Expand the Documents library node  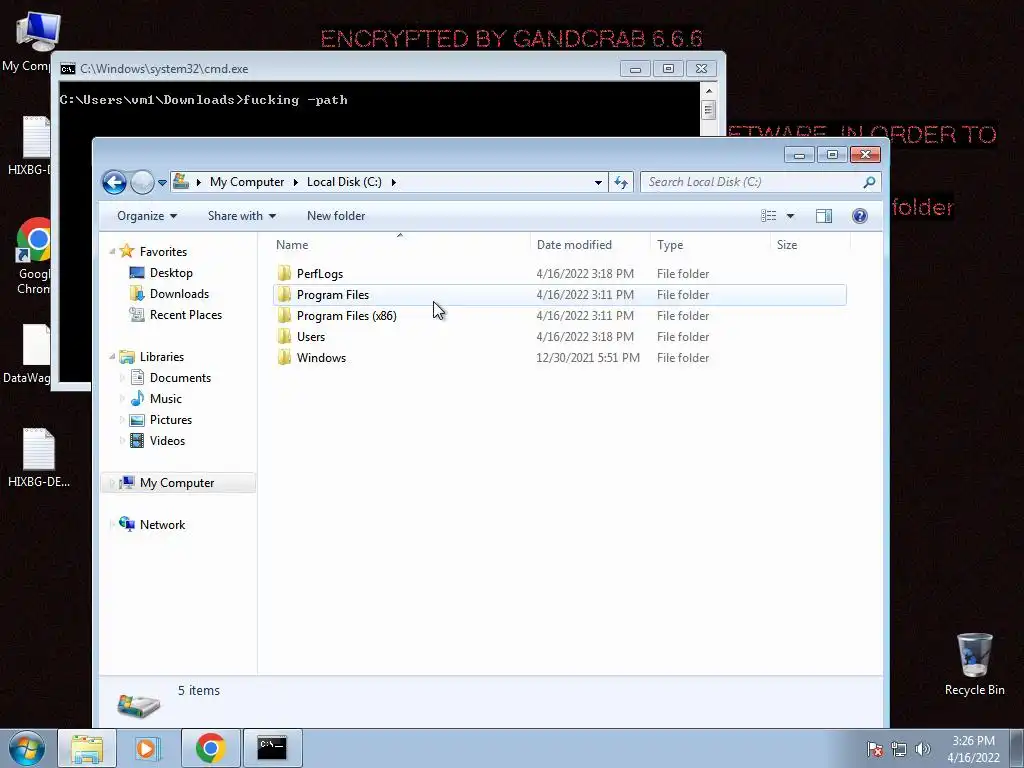click(x=122, y=377)
